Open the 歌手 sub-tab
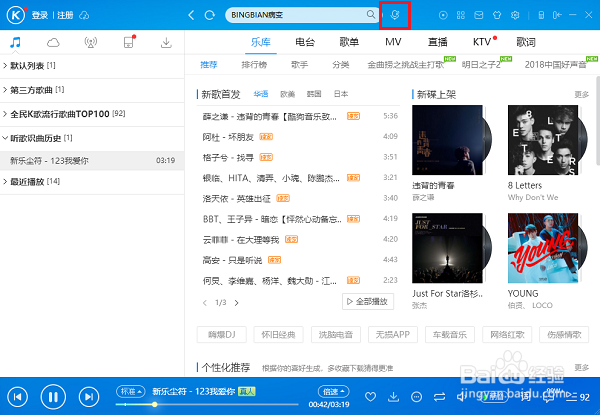This screenshot has width=600, height=415. 299,65
